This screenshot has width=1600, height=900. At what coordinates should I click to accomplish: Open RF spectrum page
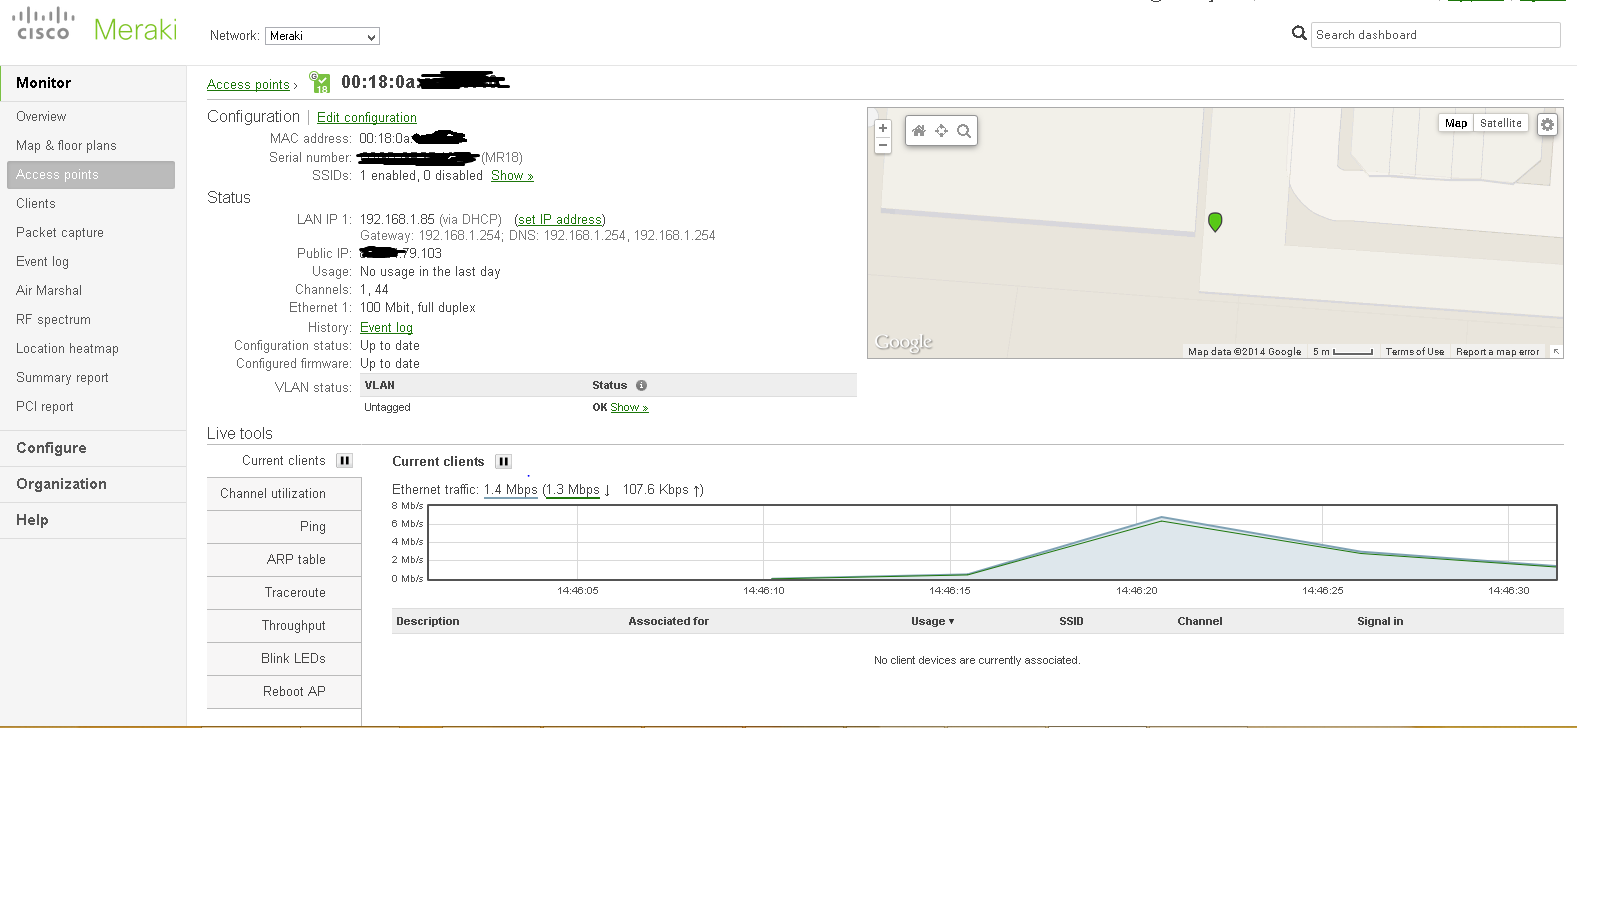[53, 320]
